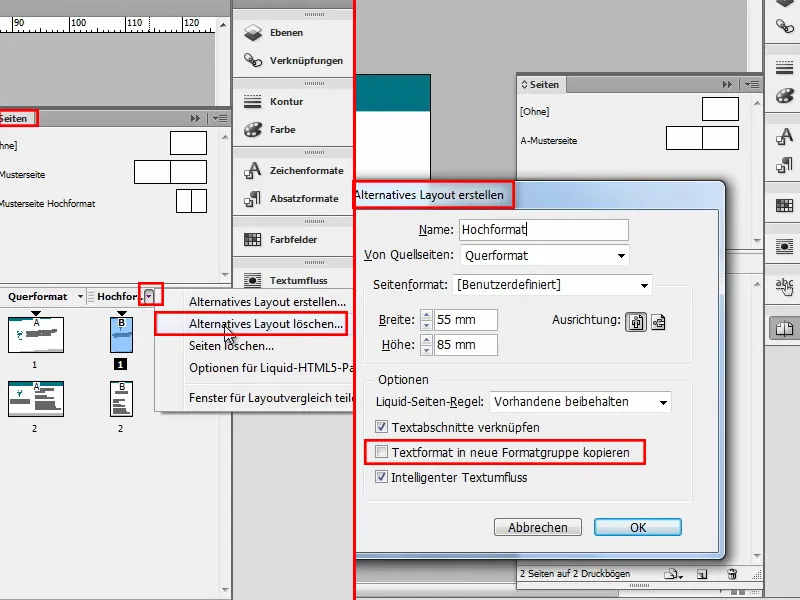Decrease Breite with the down stepper arrow
Screen dimensions: 800x600
point(427,324)
